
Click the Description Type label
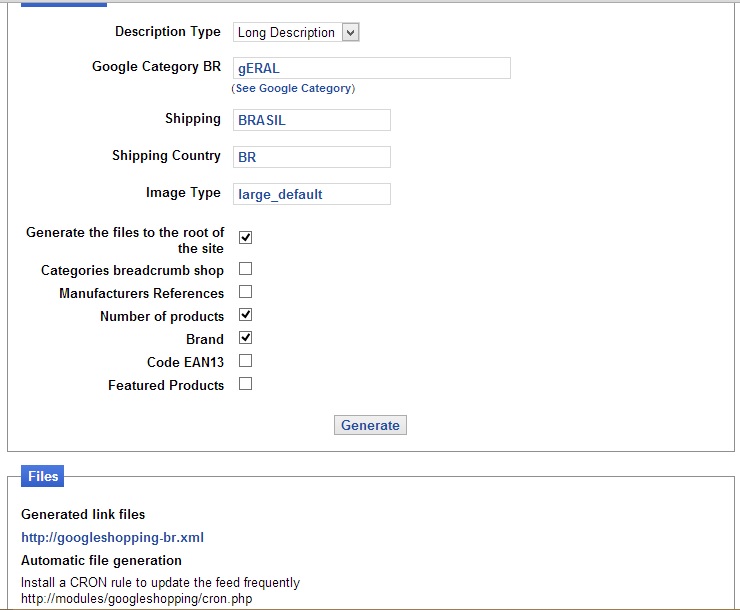coord(167,32)
